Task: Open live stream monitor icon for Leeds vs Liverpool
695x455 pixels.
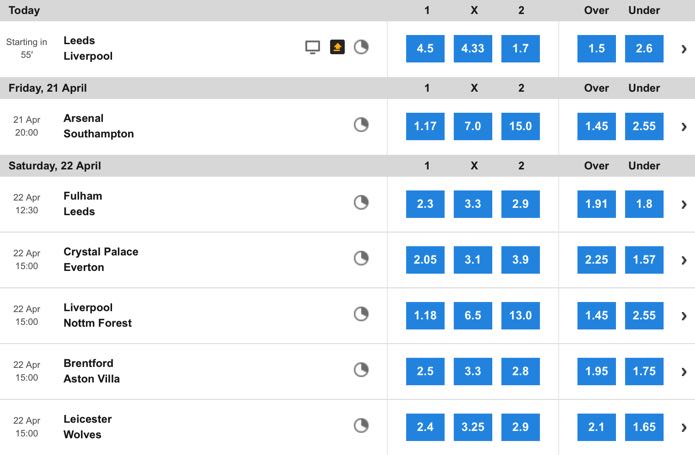Action: tap(312, 47)
